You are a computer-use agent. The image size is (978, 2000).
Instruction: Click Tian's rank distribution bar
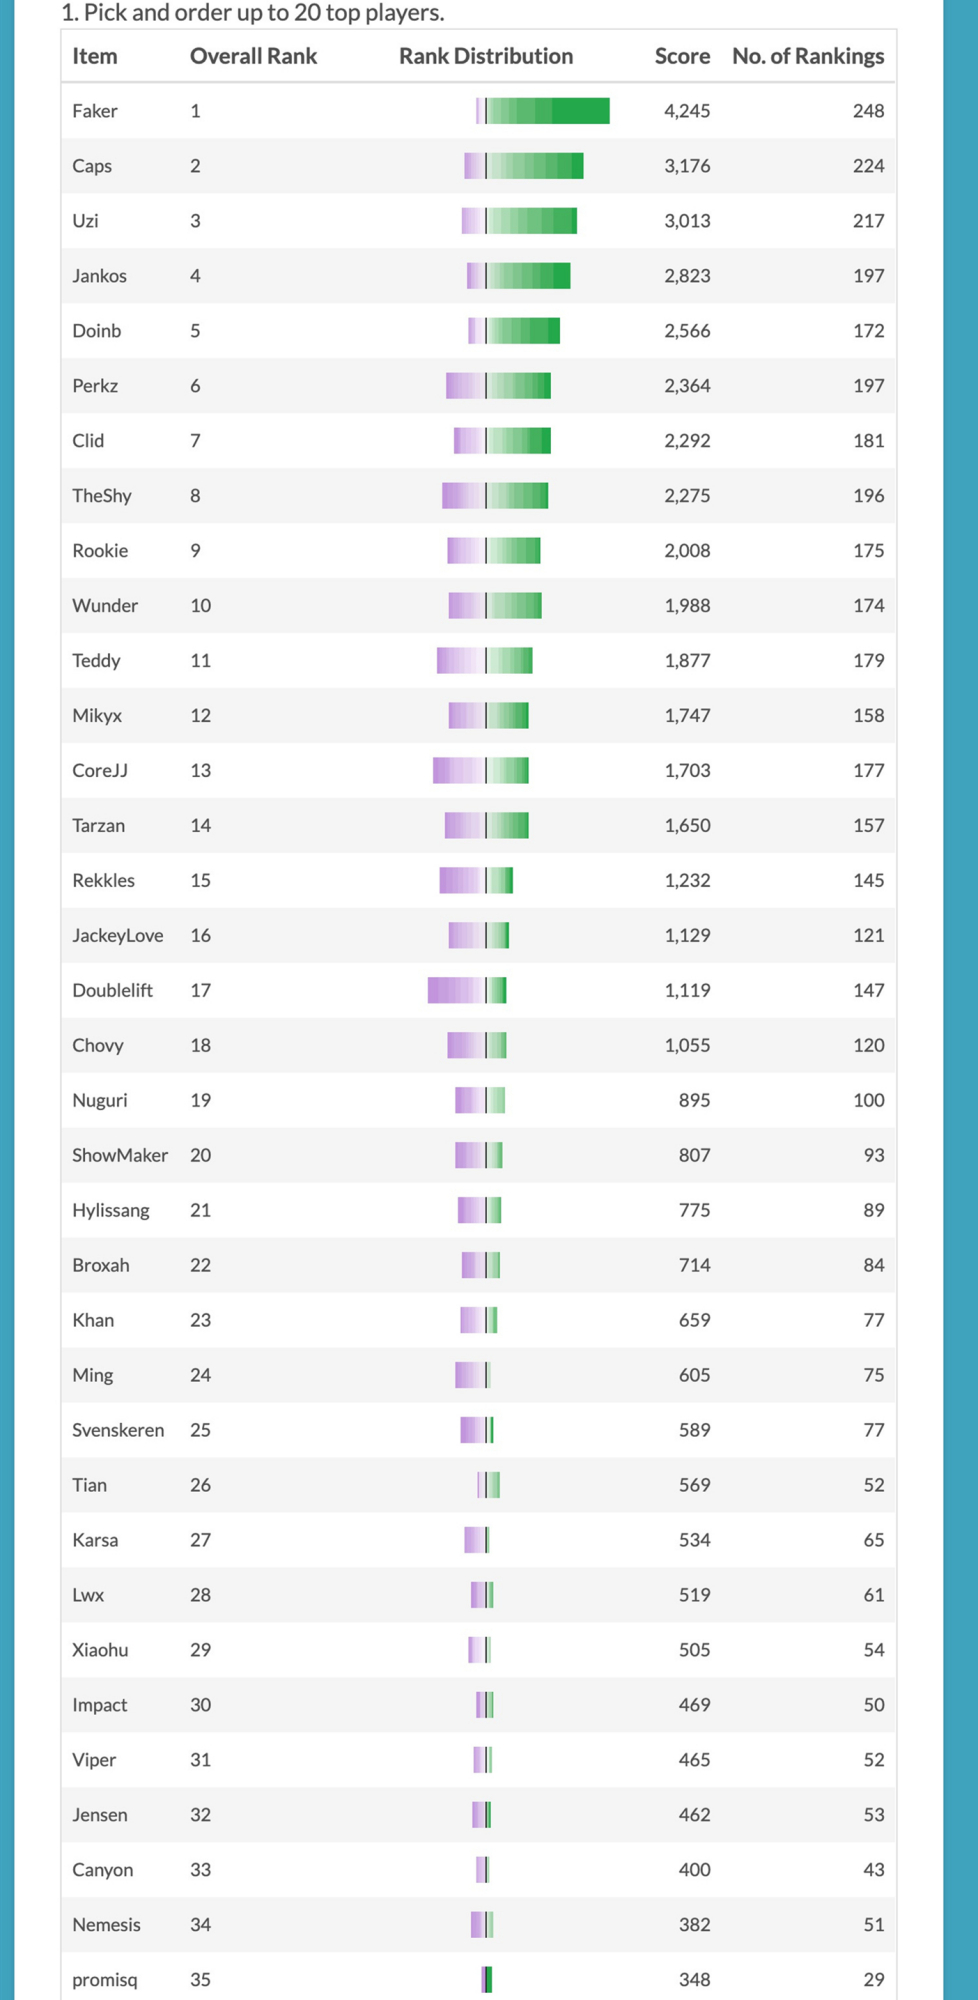click(489, 1485)
